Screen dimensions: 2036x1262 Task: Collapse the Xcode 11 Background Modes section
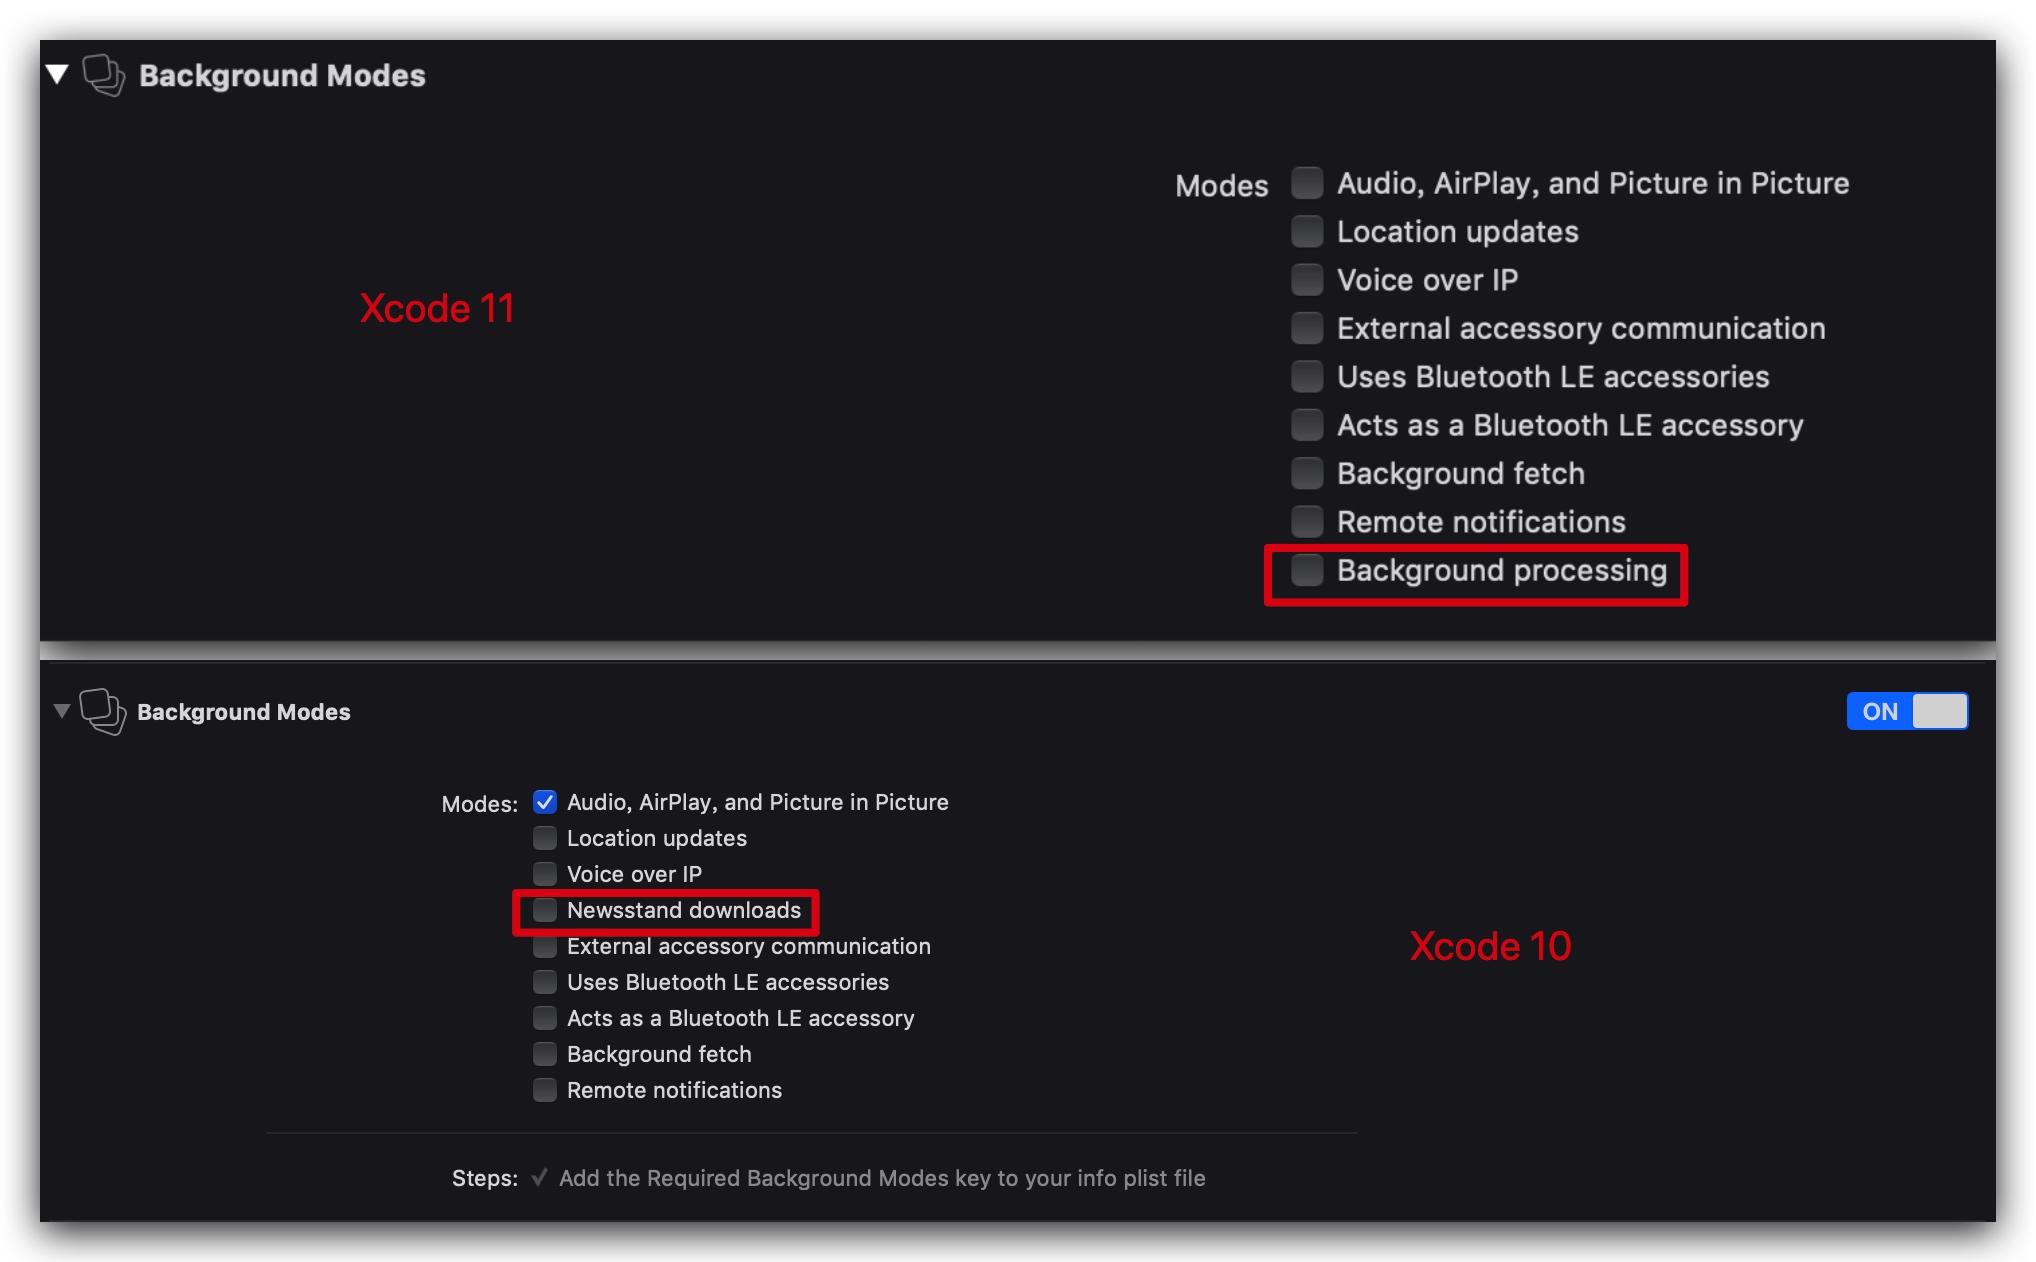tap(57, 74)
